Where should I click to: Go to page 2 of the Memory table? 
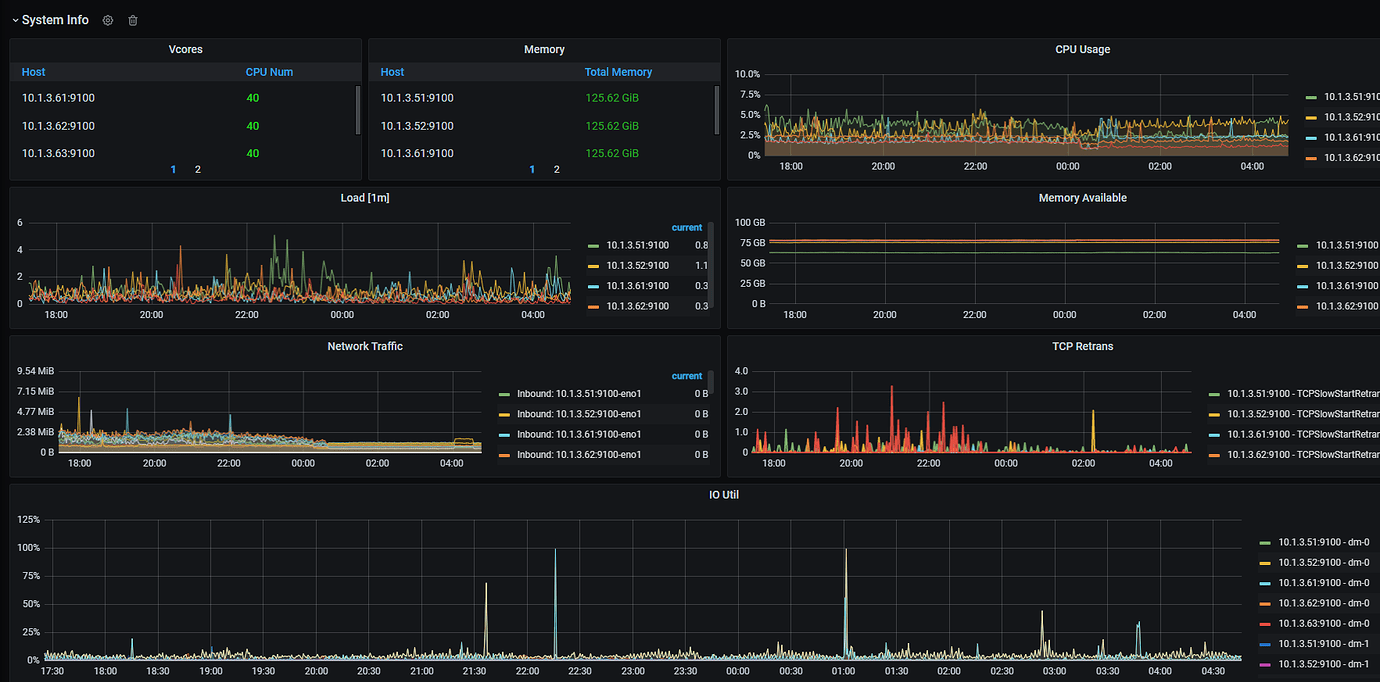(557, 170)
